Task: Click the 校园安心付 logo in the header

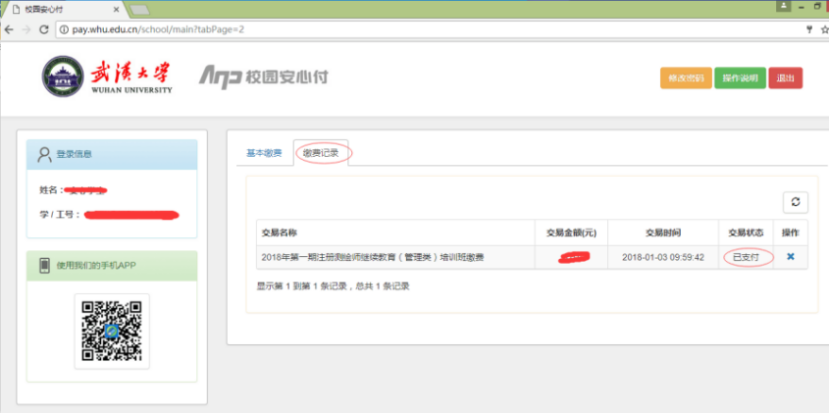Action: [263, 77]
